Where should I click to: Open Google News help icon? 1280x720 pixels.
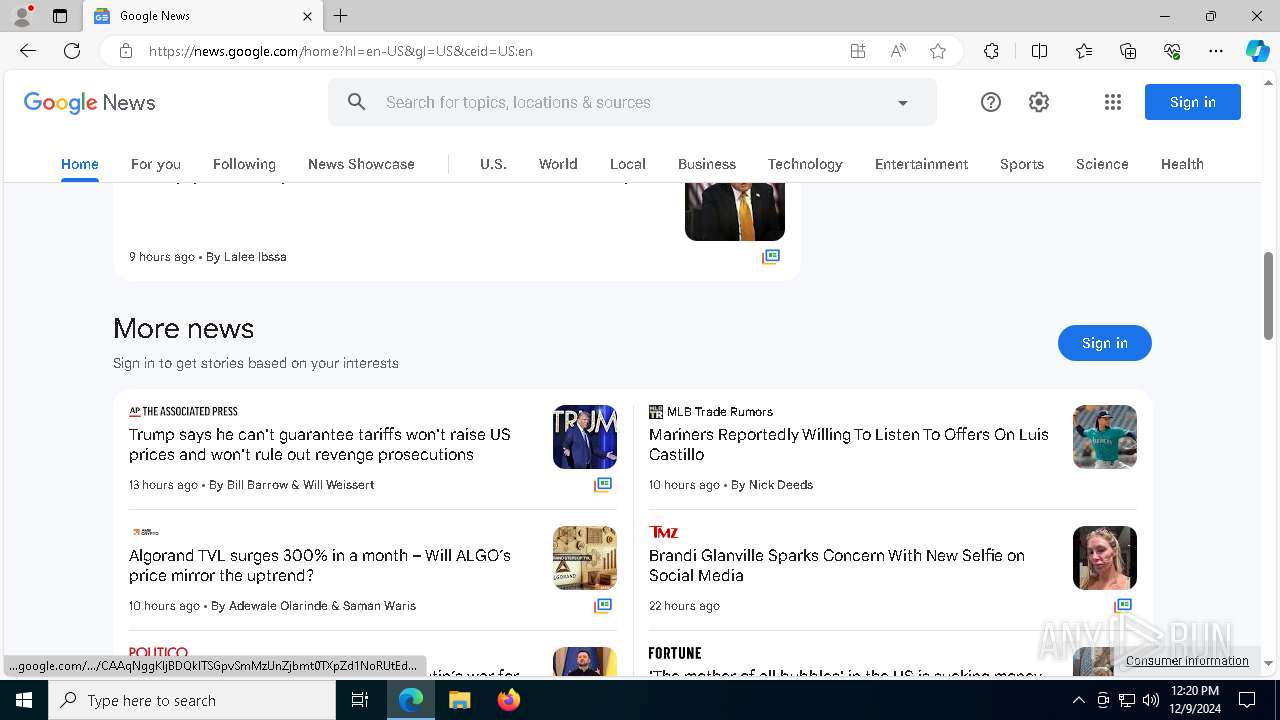coord(991,102)
